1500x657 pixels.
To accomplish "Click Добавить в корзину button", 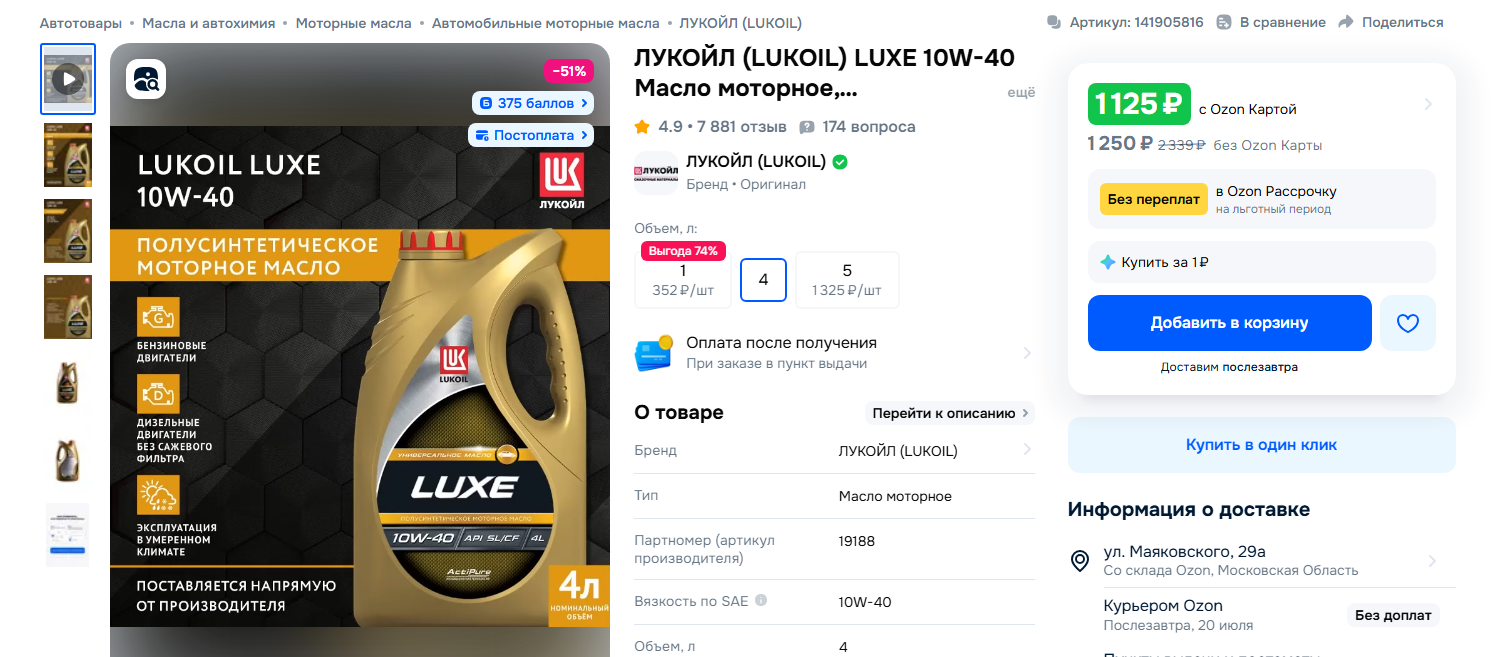I will (1230, 323).
